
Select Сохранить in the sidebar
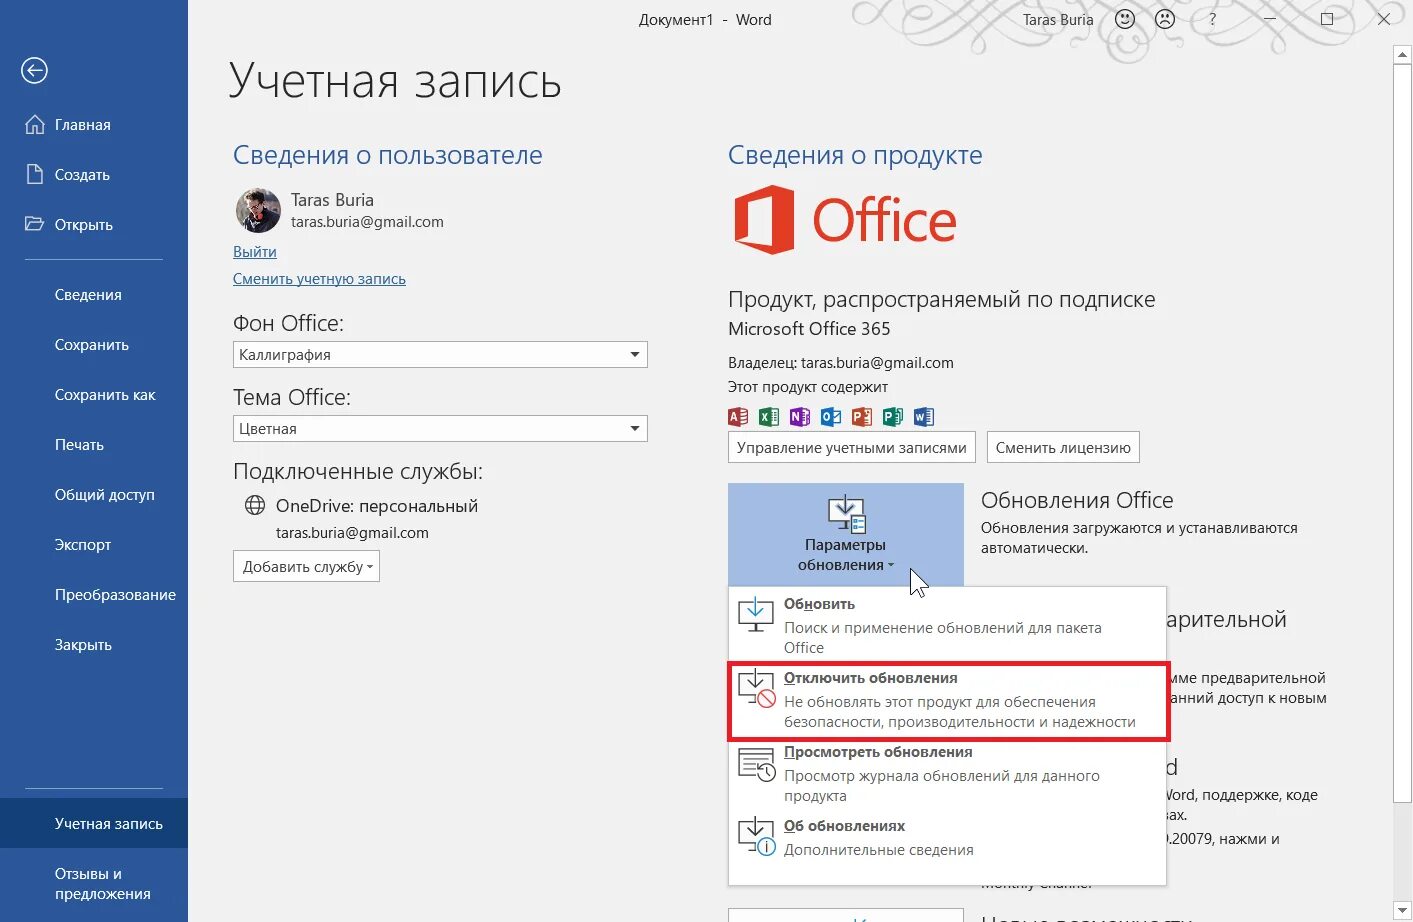94,344
